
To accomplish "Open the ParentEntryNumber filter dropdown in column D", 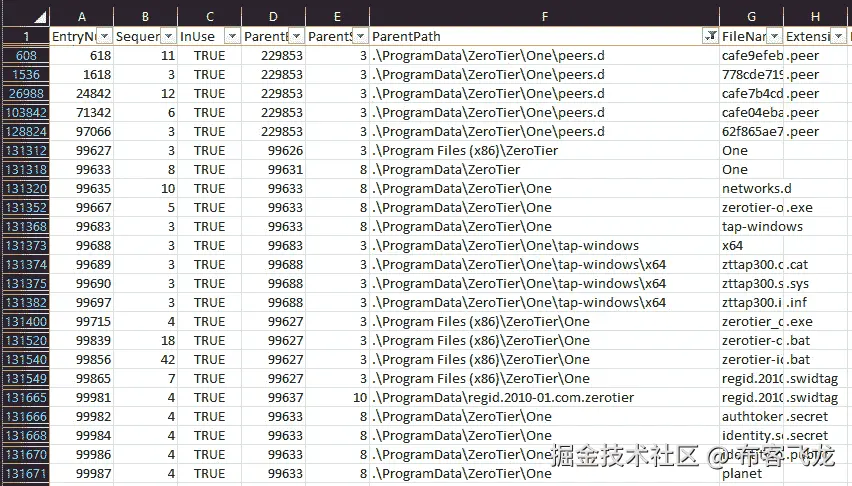I will click(x=296, y=36).
